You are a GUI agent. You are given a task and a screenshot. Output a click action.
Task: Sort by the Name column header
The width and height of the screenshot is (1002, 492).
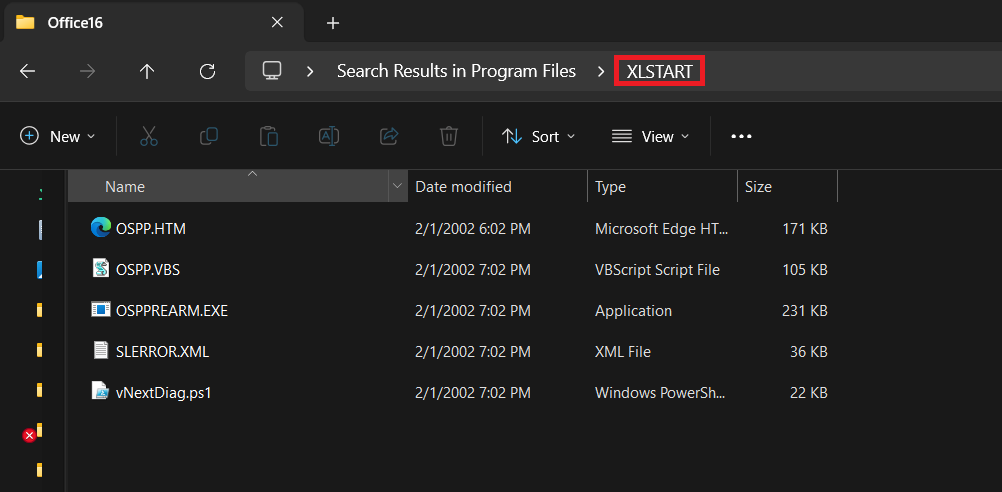pyautogui.click(x=229, y=187)
